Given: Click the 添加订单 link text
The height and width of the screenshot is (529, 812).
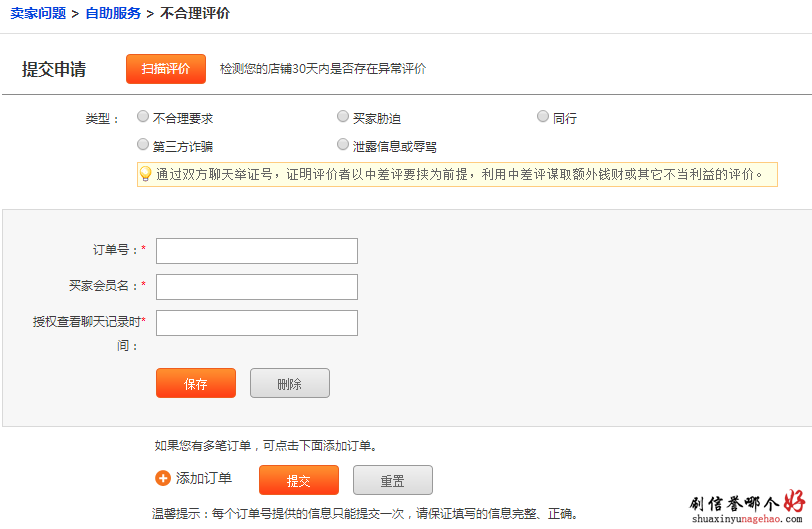Looking at the screenshot, I should pyautogui.click(x=204, y=478).
